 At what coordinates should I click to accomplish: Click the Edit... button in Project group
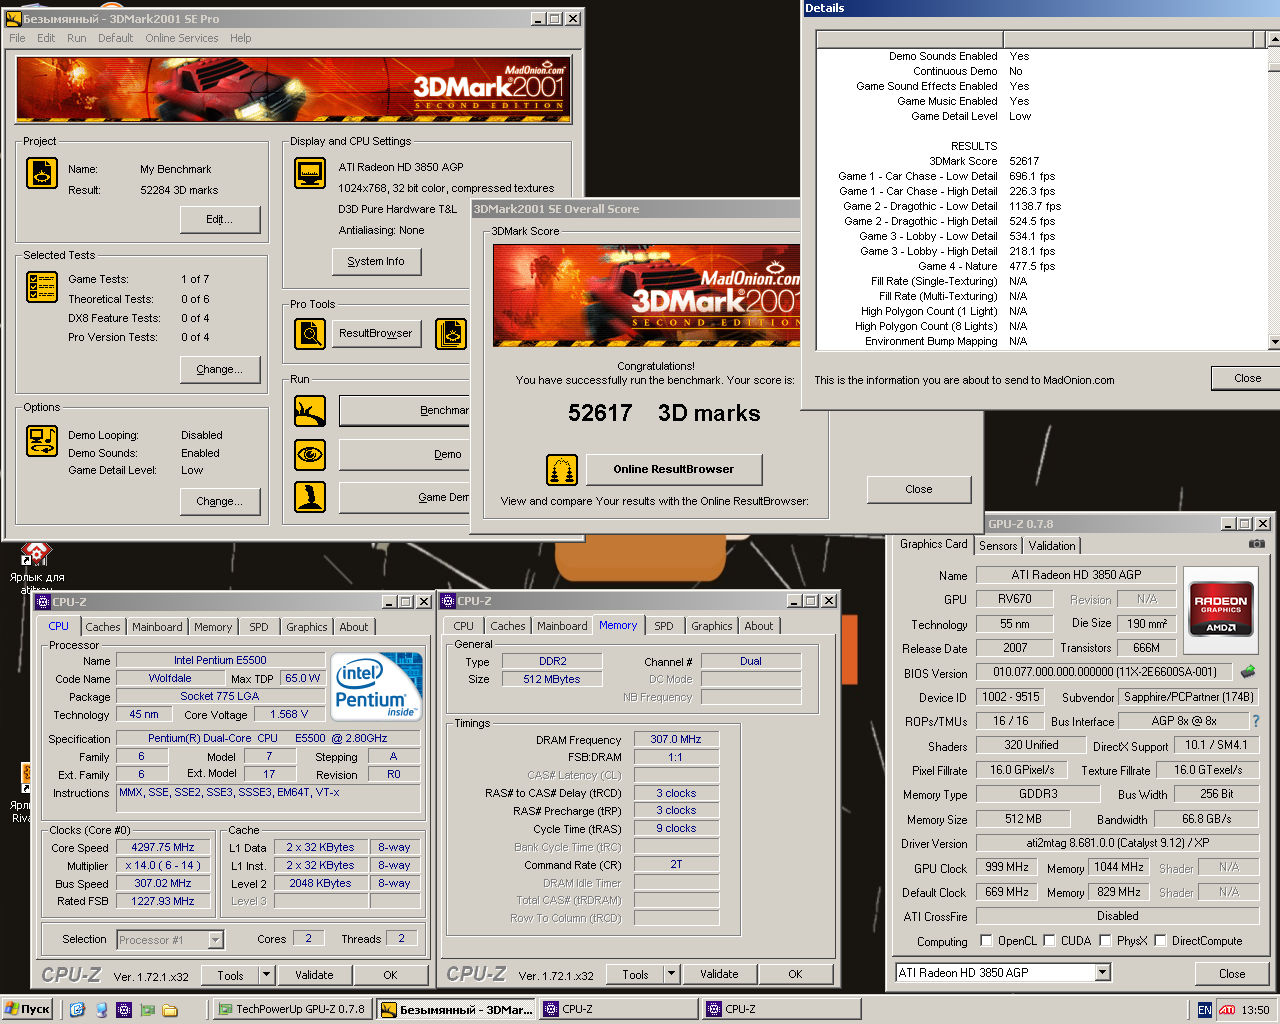coord(220,220)
